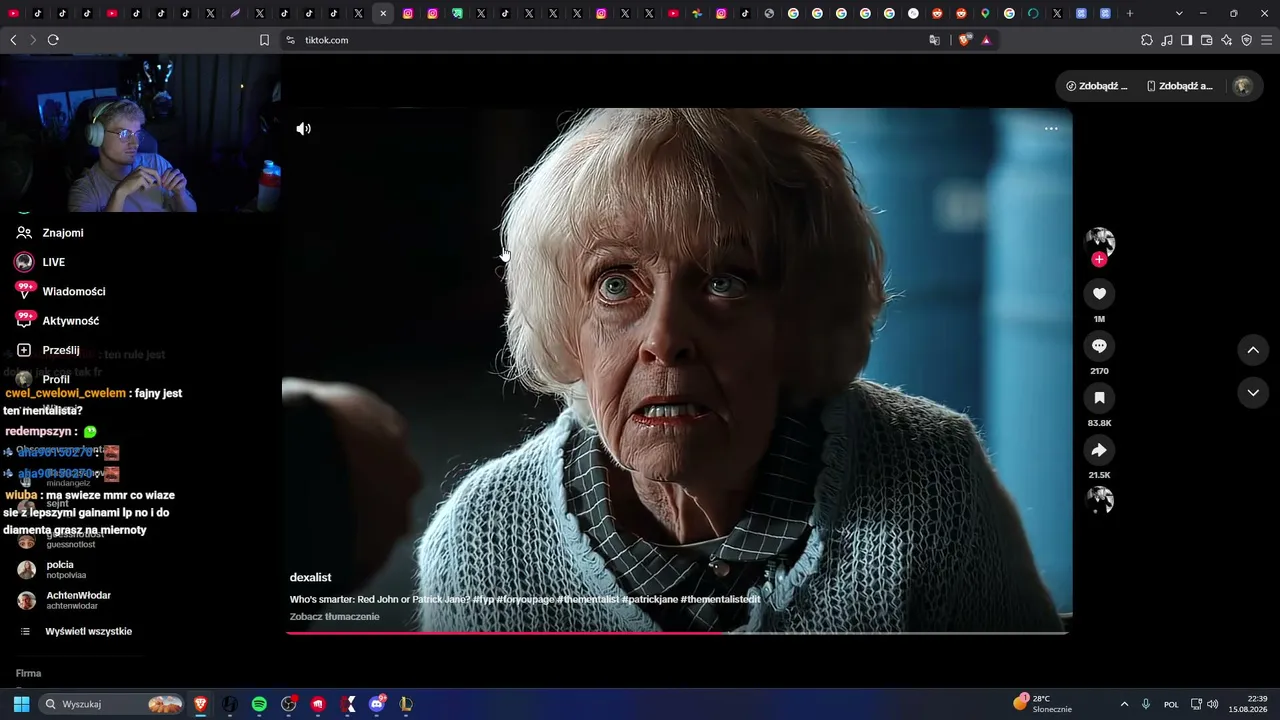Follow the creator using red plus badge
The width and height of the screenshot is (1280, 720).
pyautogui.click(x=1099, y=260)
